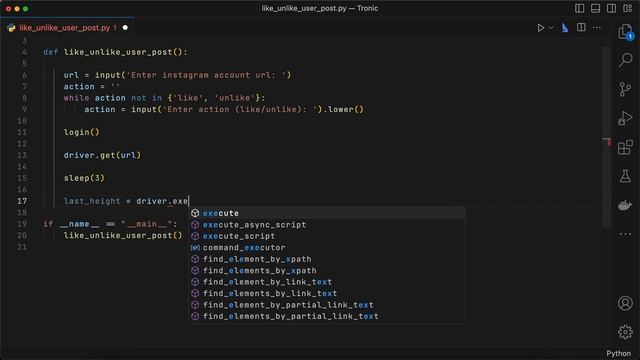This screenshot has width=640, height=360.
Task: Split the editor to the right
Action: 581,27
